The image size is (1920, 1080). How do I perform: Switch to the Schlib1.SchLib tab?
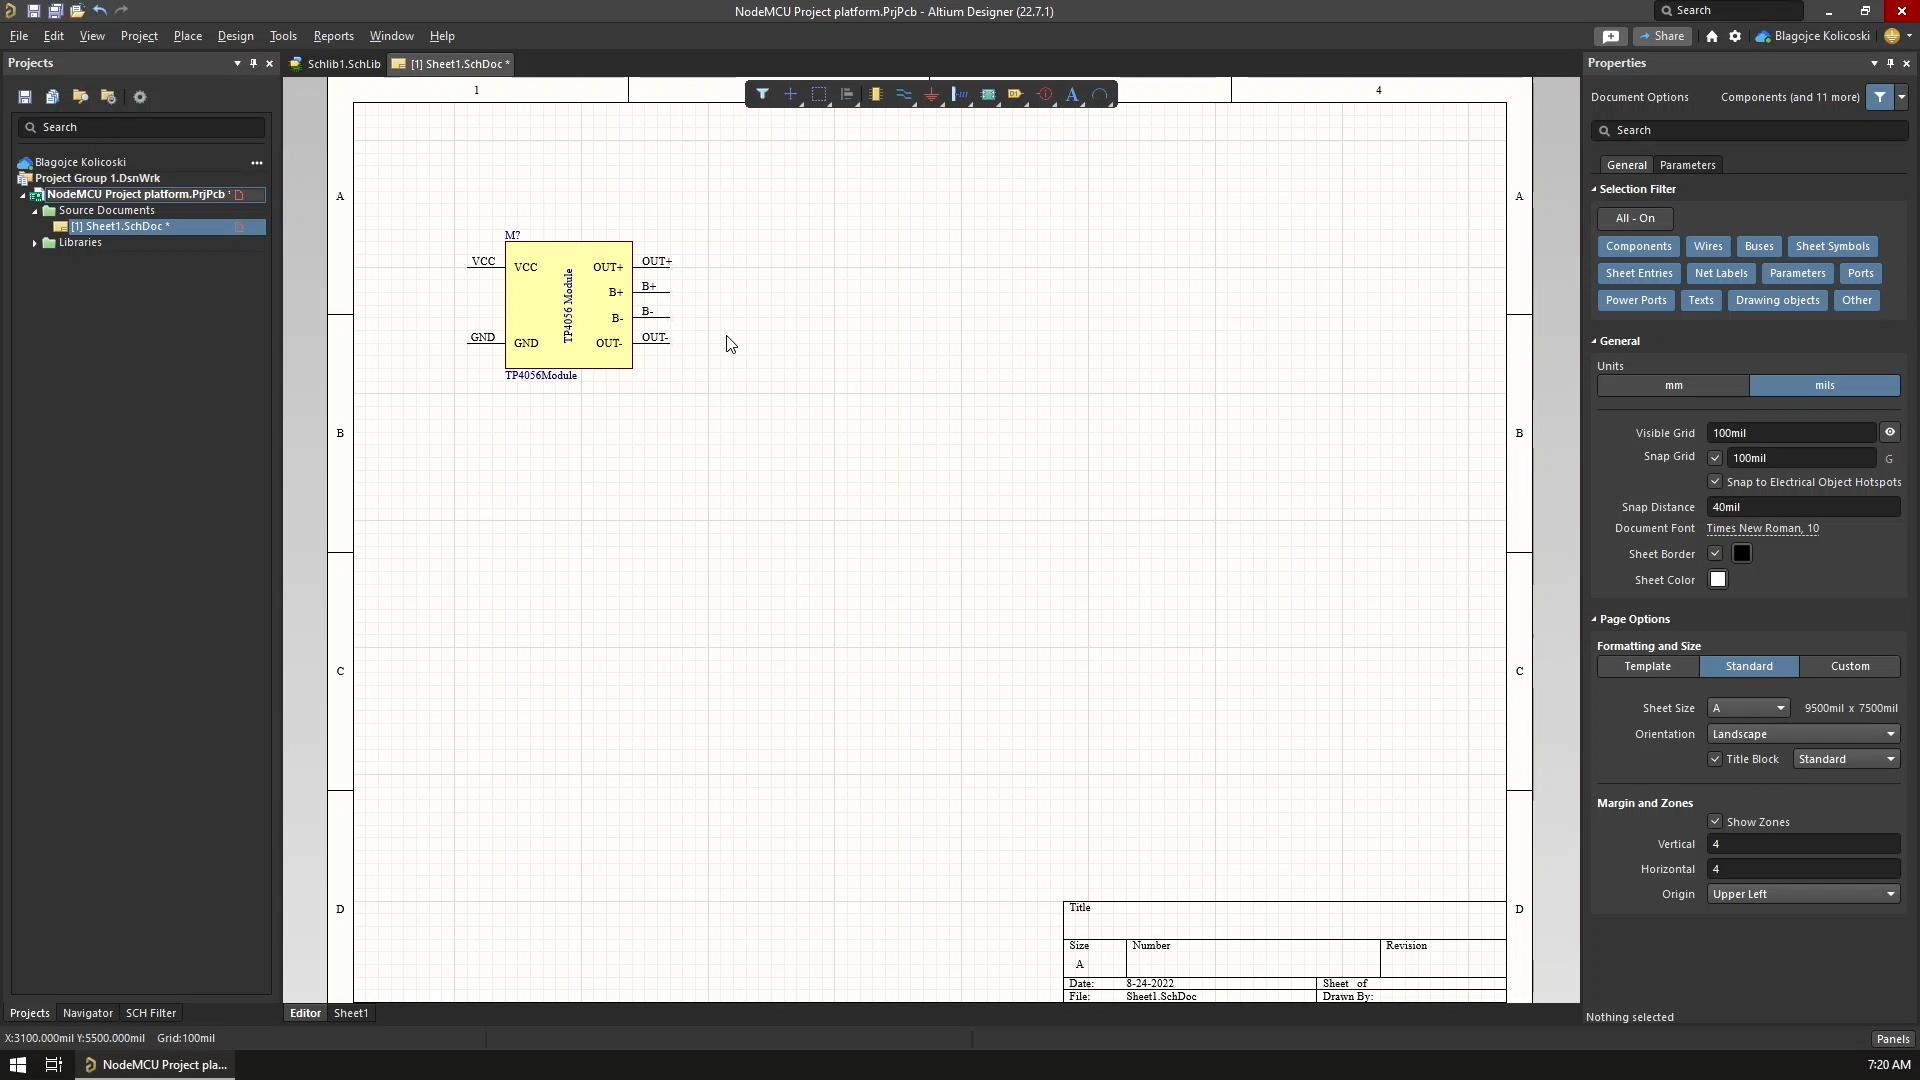(336, 64)
